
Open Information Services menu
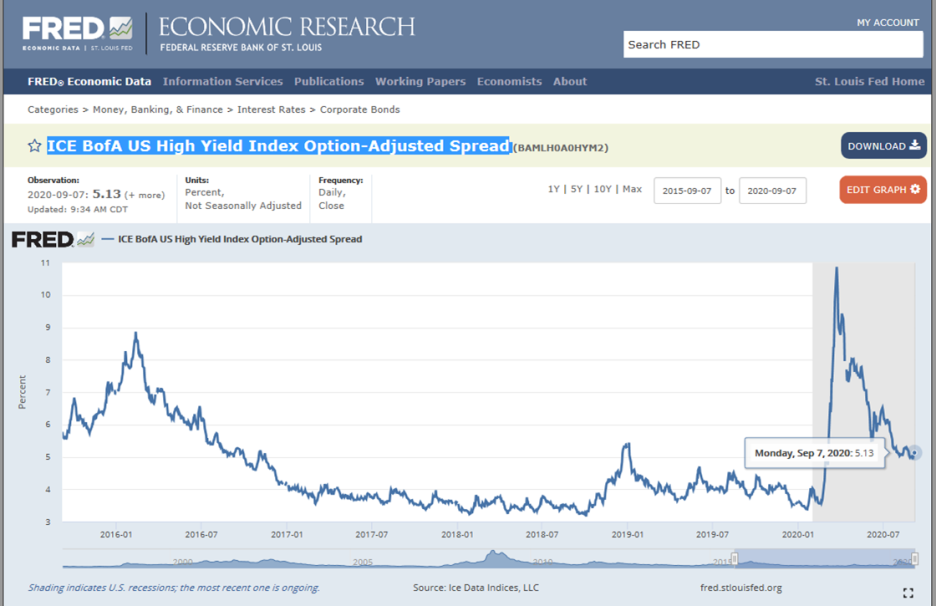pos(223,82)
